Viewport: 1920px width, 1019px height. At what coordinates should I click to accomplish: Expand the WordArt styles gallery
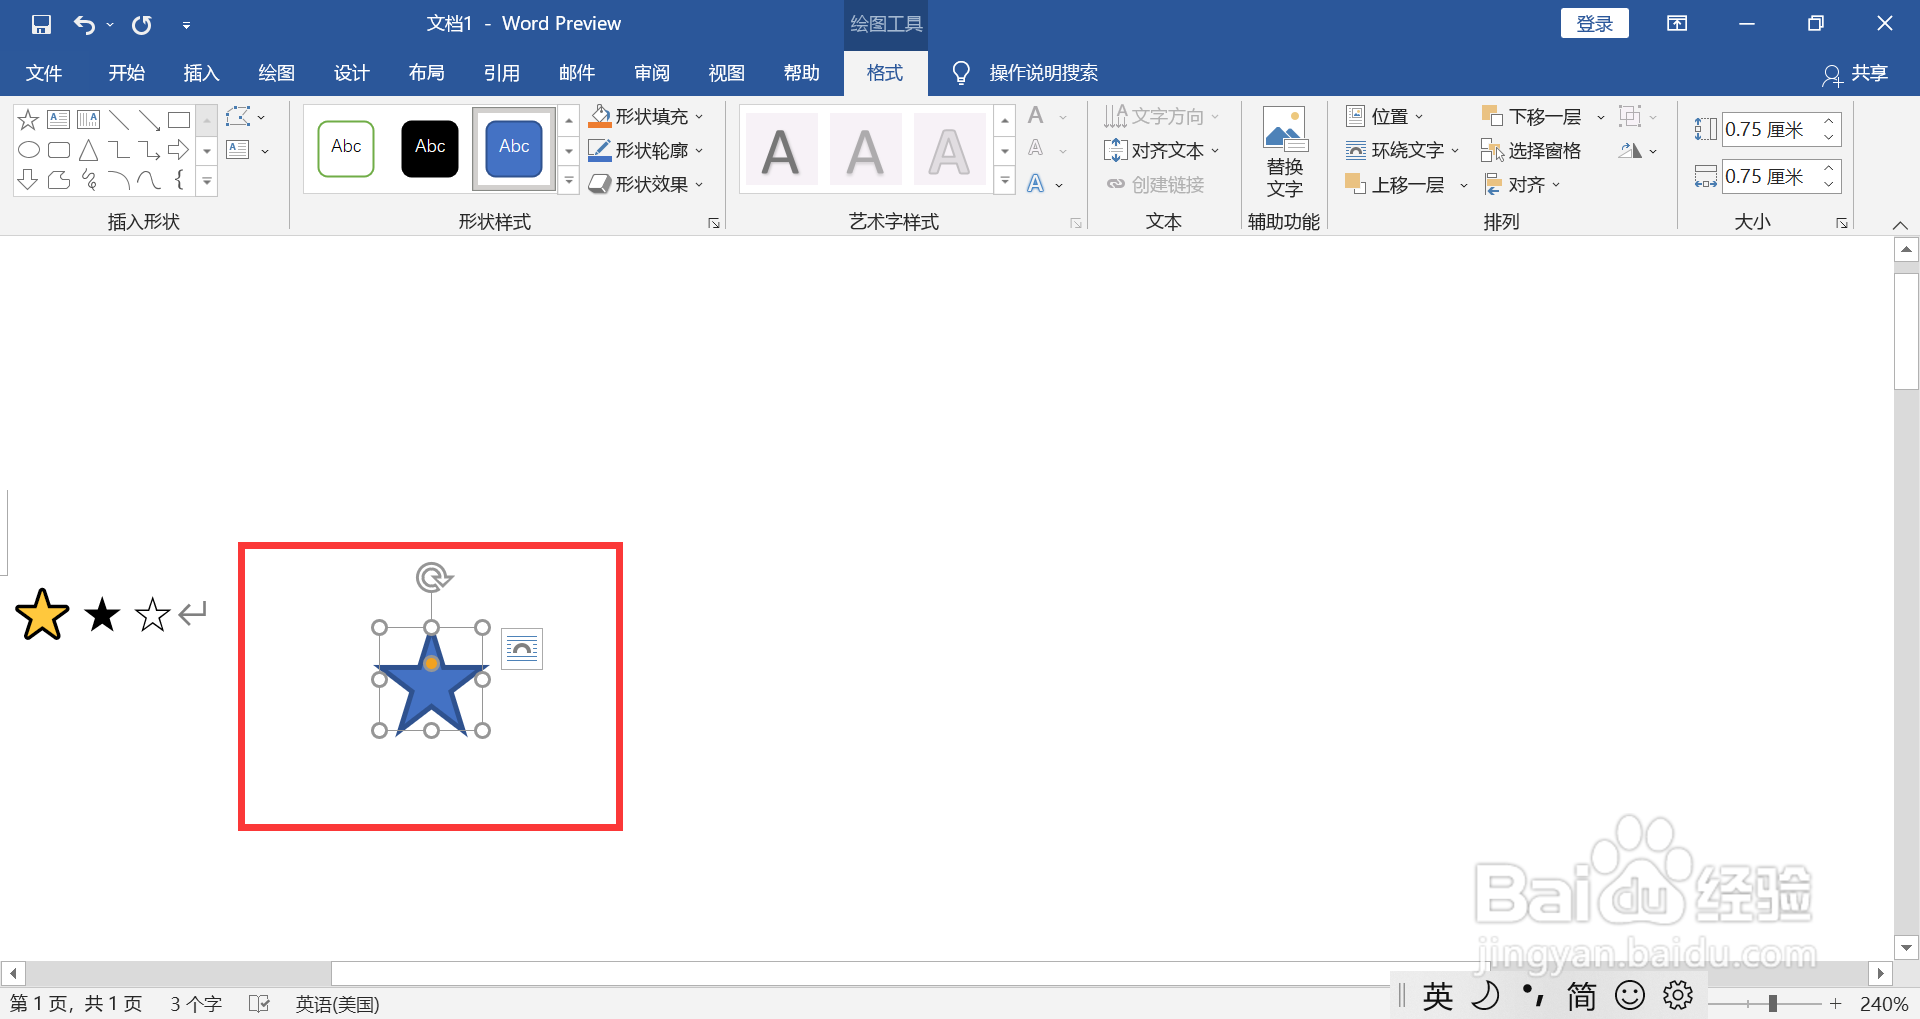click(1005, 182)
